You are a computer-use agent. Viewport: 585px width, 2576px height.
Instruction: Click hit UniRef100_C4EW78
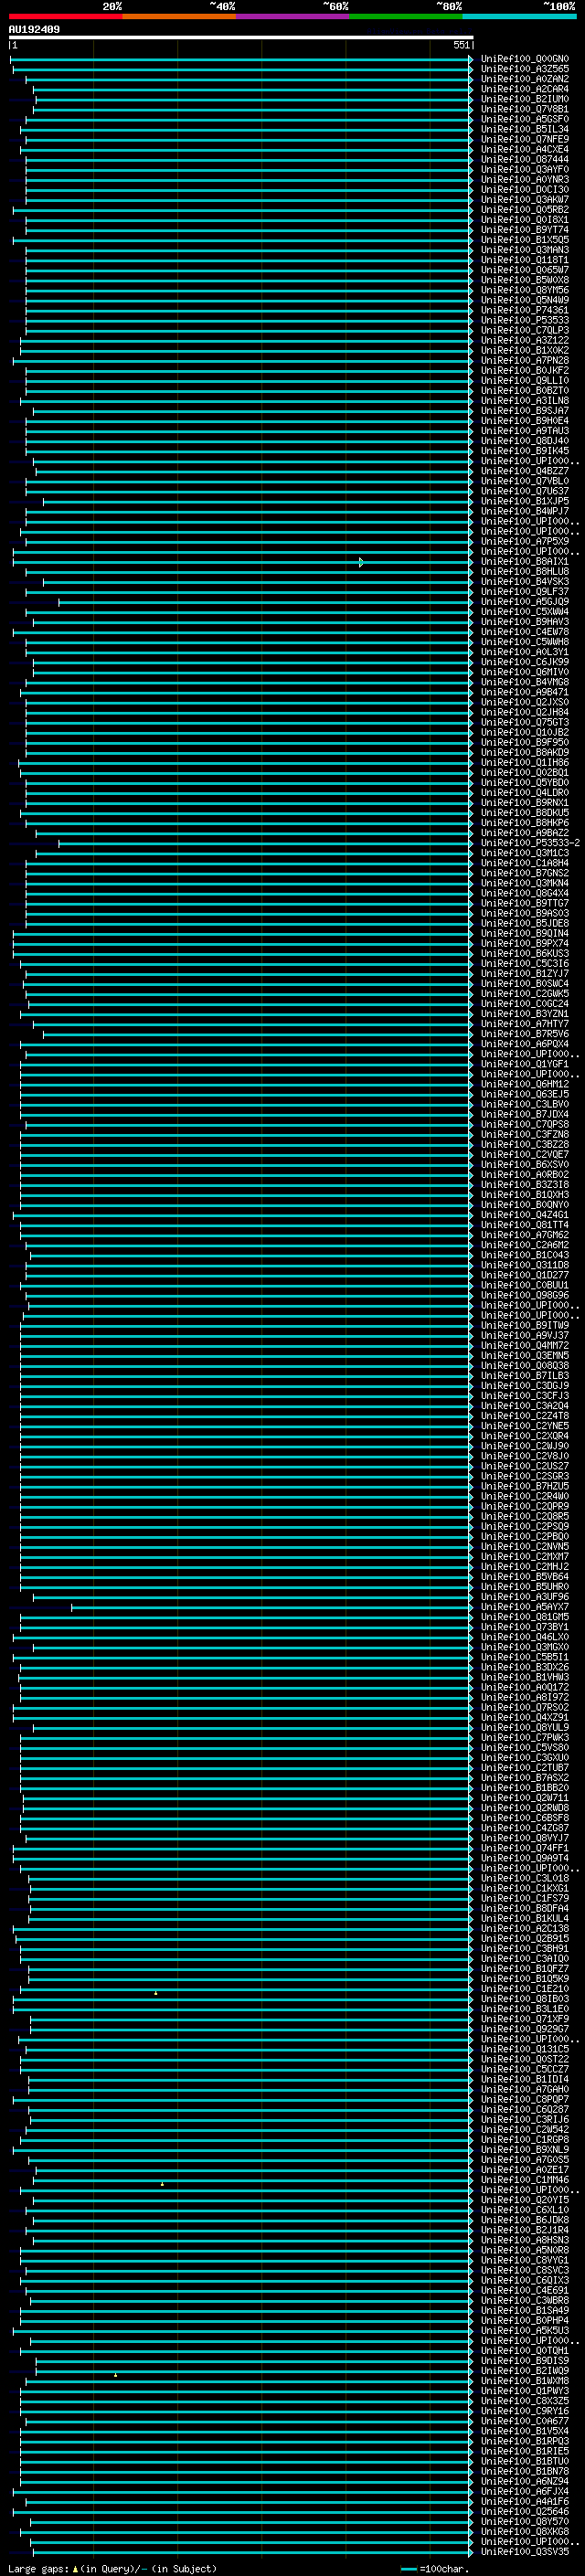coord(525,632)
